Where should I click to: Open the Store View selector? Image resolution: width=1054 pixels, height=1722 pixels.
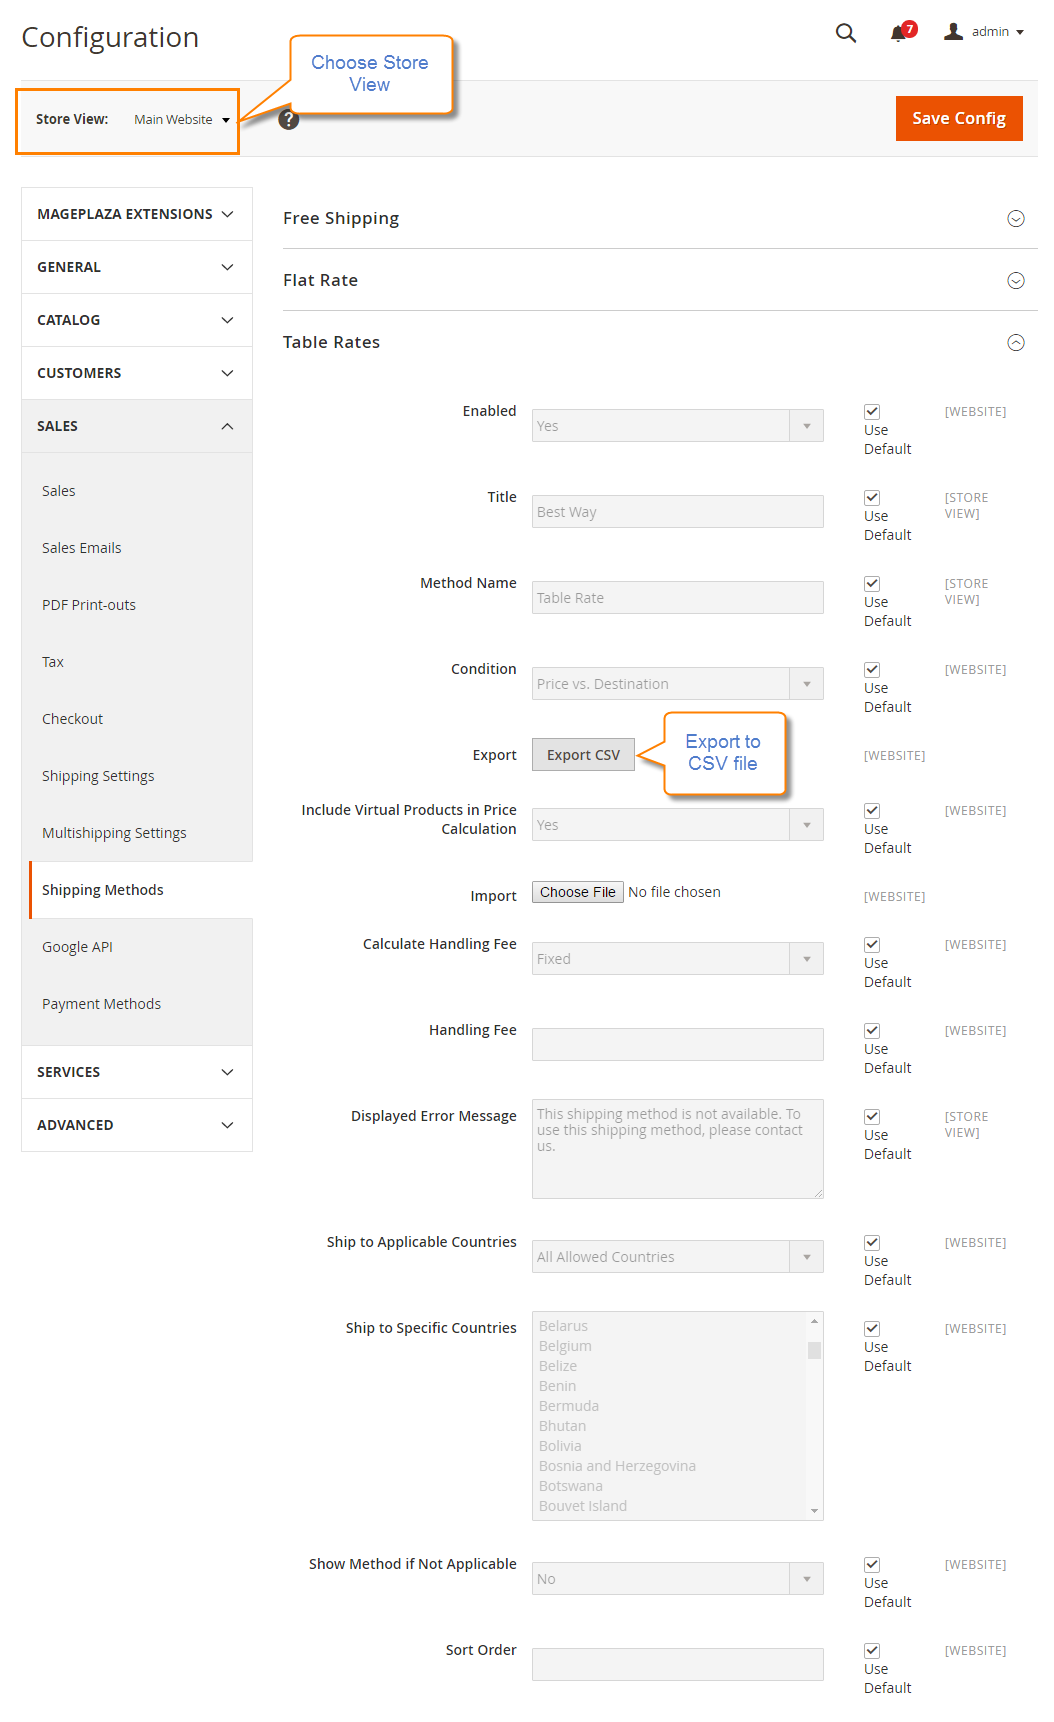180,119
